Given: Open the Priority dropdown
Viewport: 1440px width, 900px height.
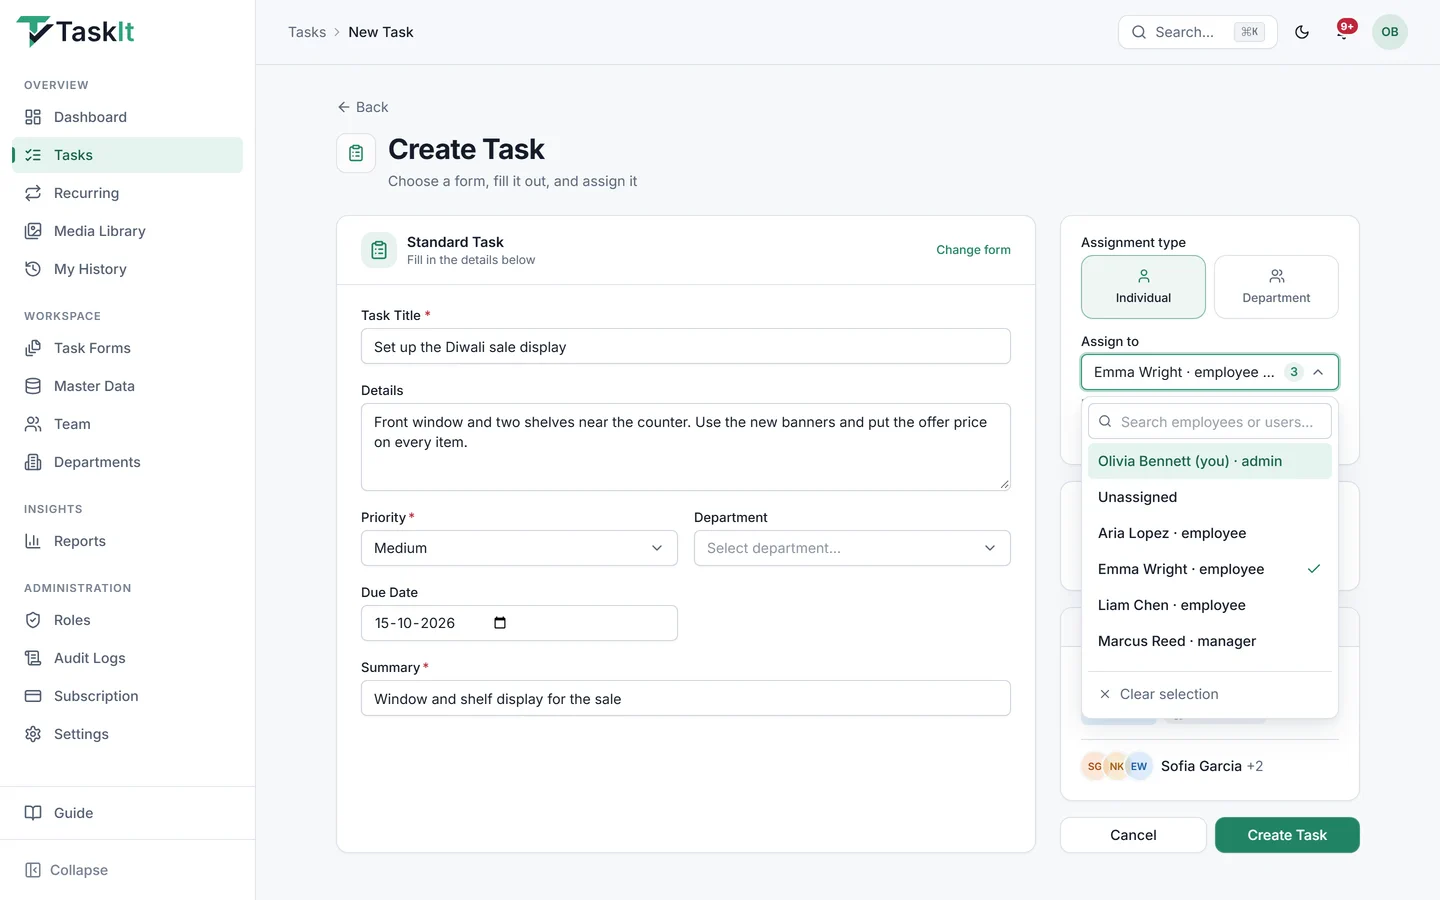Looking at the screenshot, I should click(519, 548).
